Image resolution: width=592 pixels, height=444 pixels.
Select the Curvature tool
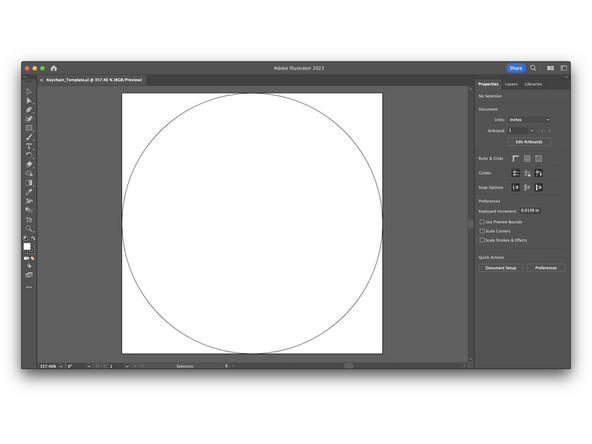(x=29, y=119)
